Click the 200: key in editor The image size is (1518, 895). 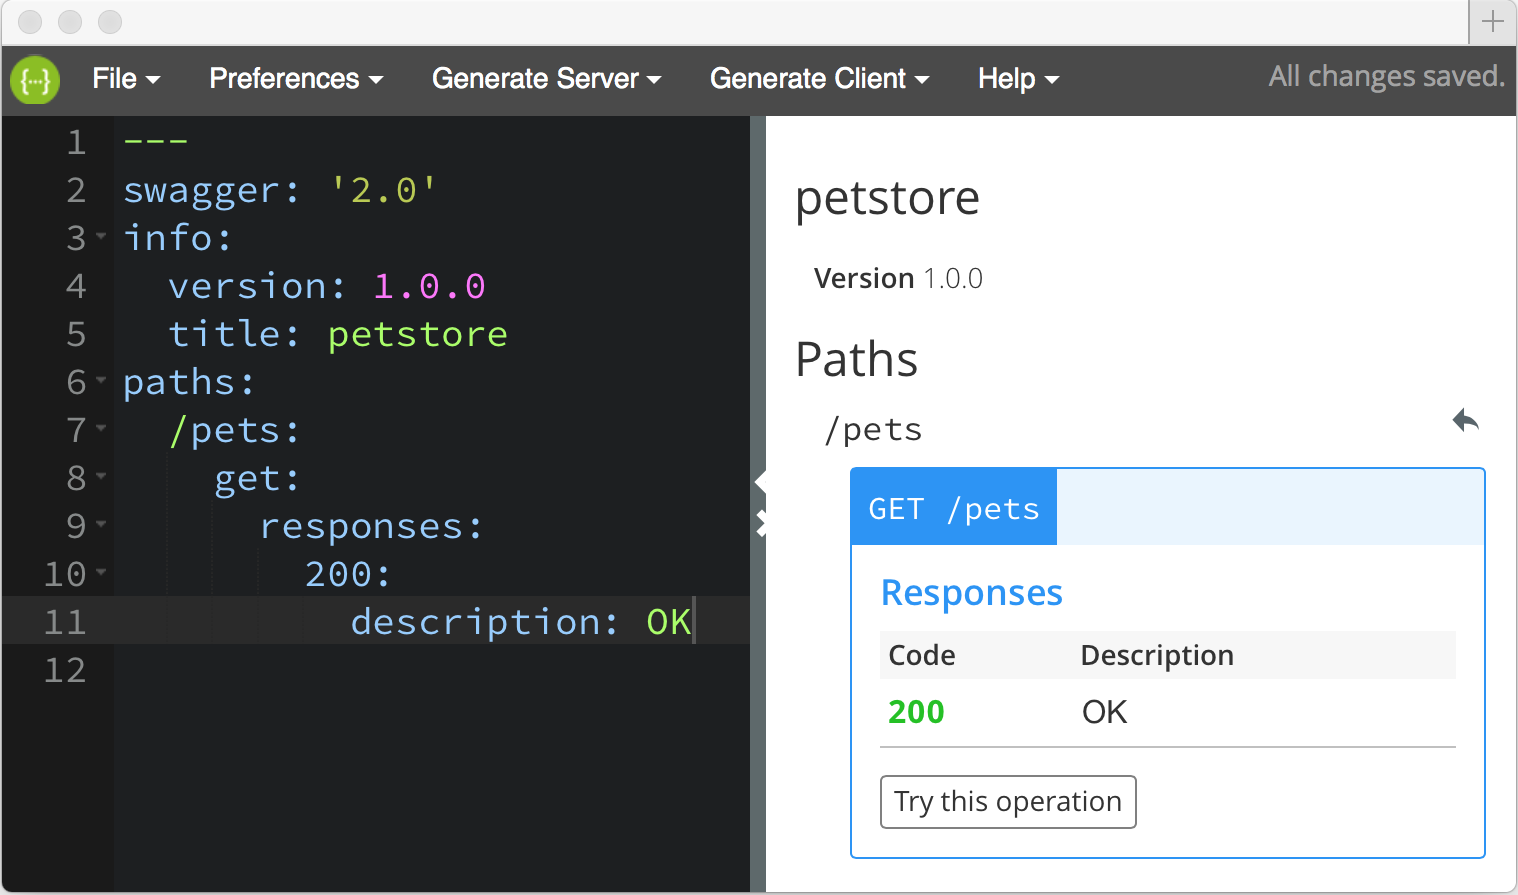tap(347, 574)
